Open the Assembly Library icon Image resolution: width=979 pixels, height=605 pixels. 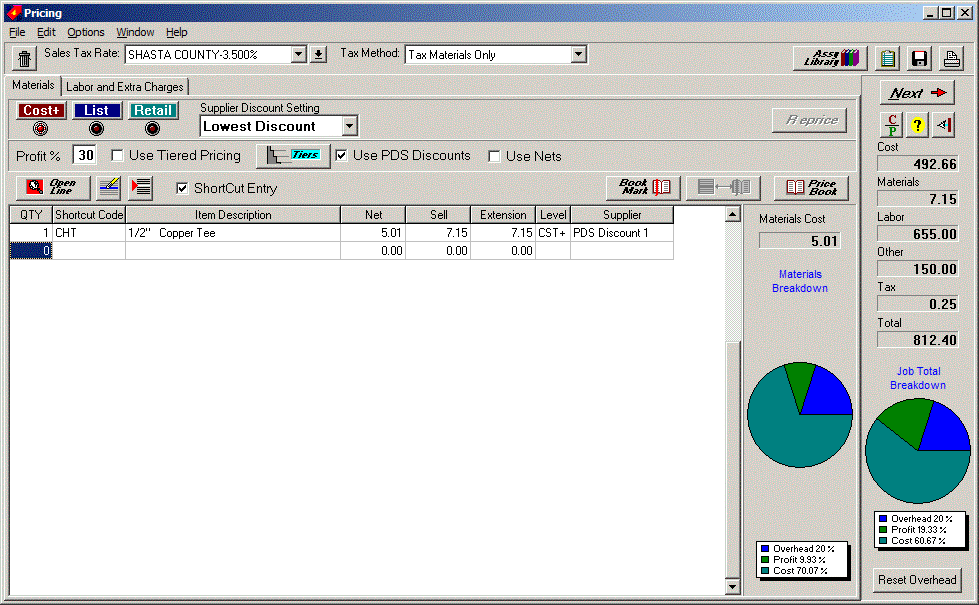831,58
